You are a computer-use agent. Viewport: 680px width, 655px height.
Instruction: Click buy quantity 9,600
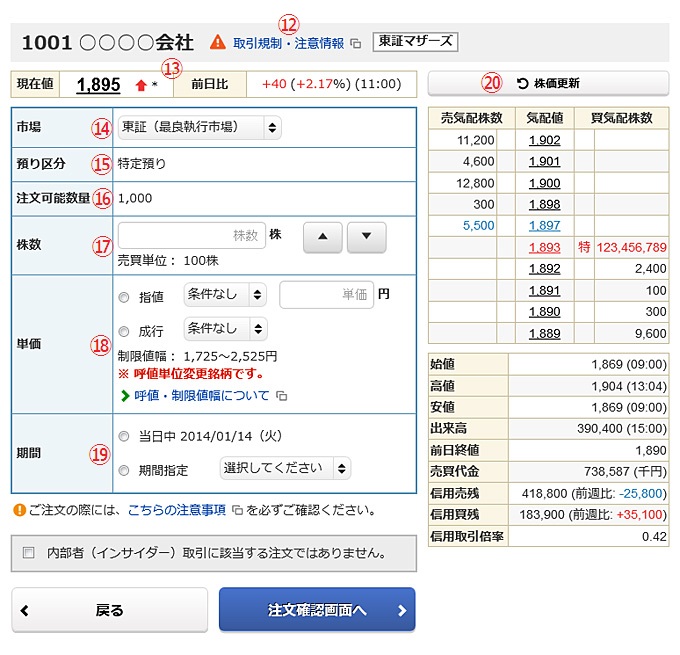click(x=651, y=334)
